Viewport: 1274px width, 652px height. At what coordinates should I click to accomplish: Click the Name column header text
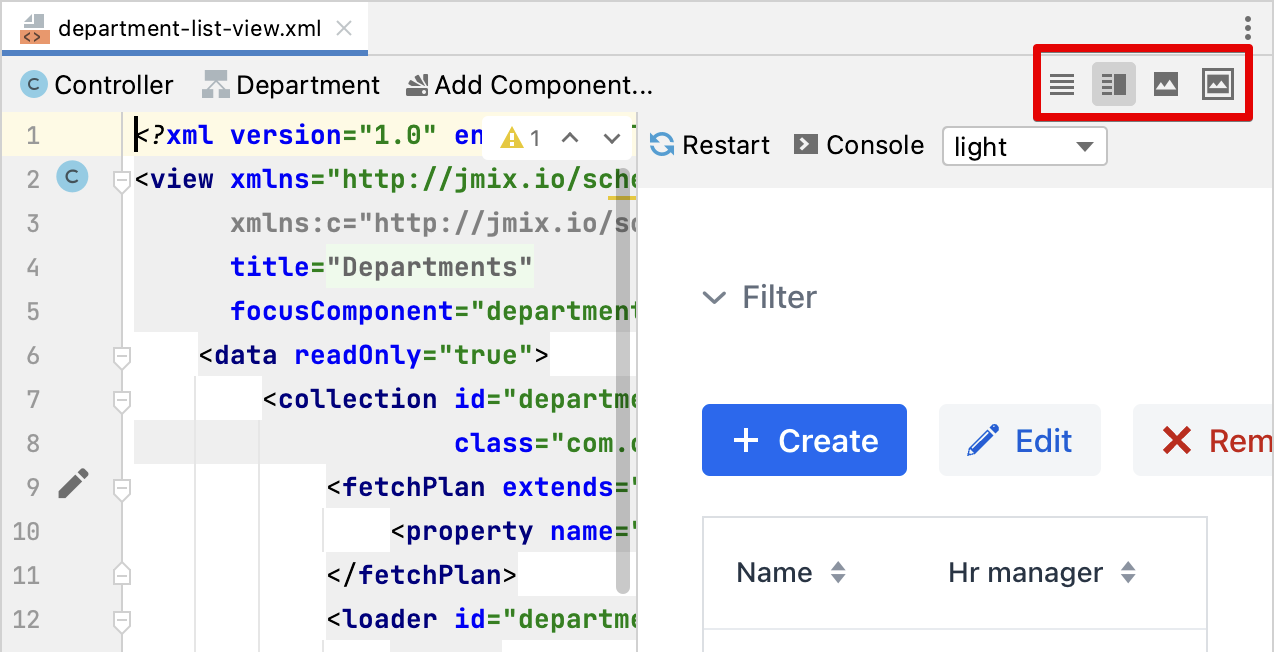click(774, 573)
